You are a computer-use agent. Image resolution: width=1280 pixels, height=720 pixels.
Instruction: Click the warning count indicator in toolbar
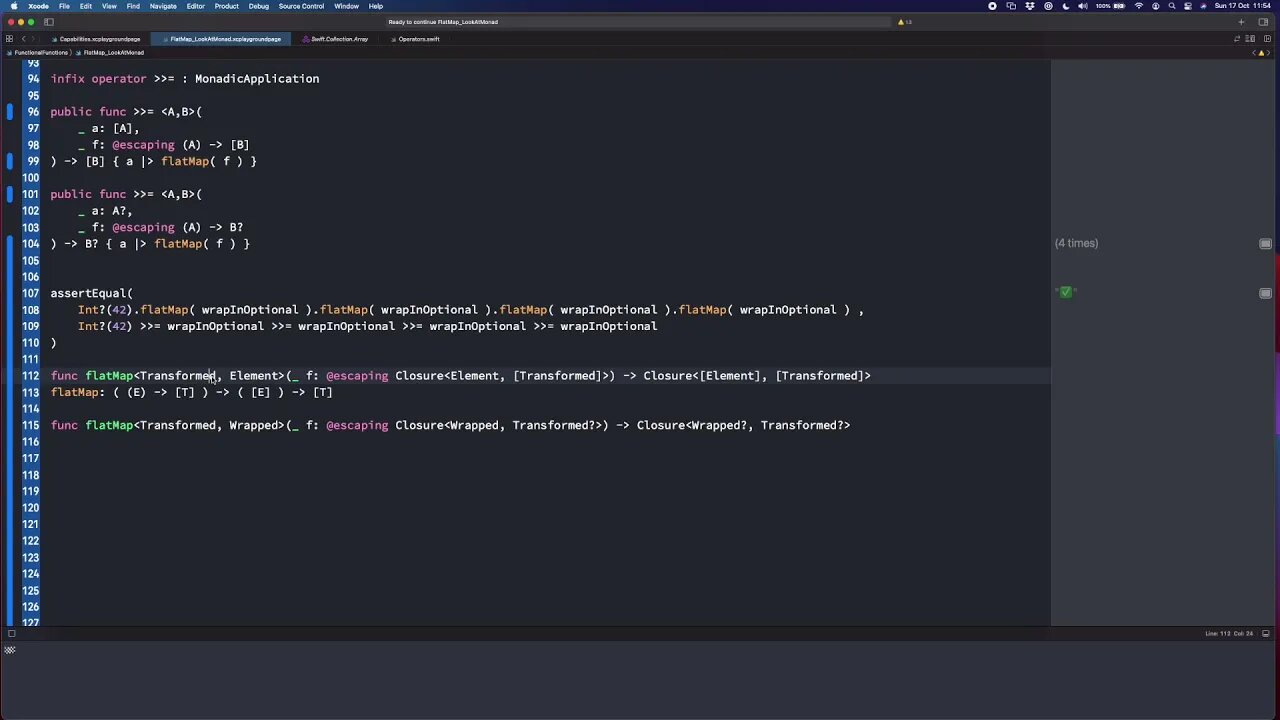coord(904,22)
